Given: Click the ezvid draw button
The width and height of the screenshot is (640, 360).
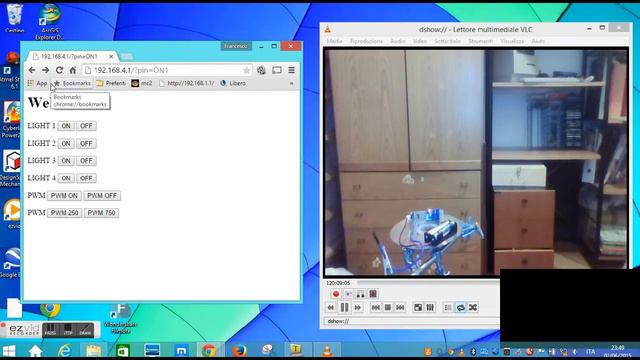Looking at the screenshot, I should pyautogui.click(x=85, y=330).
